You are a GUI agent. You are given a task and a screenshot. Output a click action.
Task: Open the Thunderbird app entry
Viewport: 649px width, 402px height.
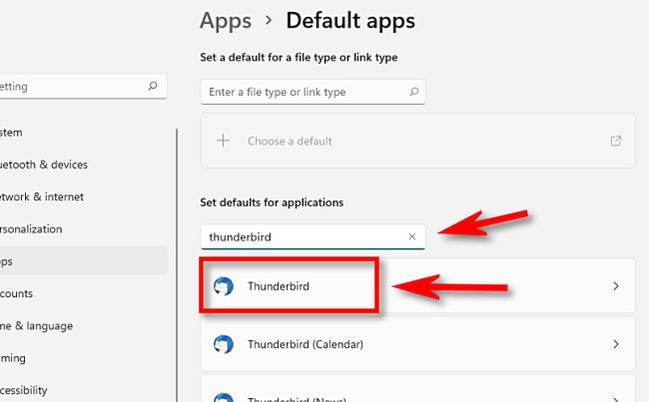(418, 286)
